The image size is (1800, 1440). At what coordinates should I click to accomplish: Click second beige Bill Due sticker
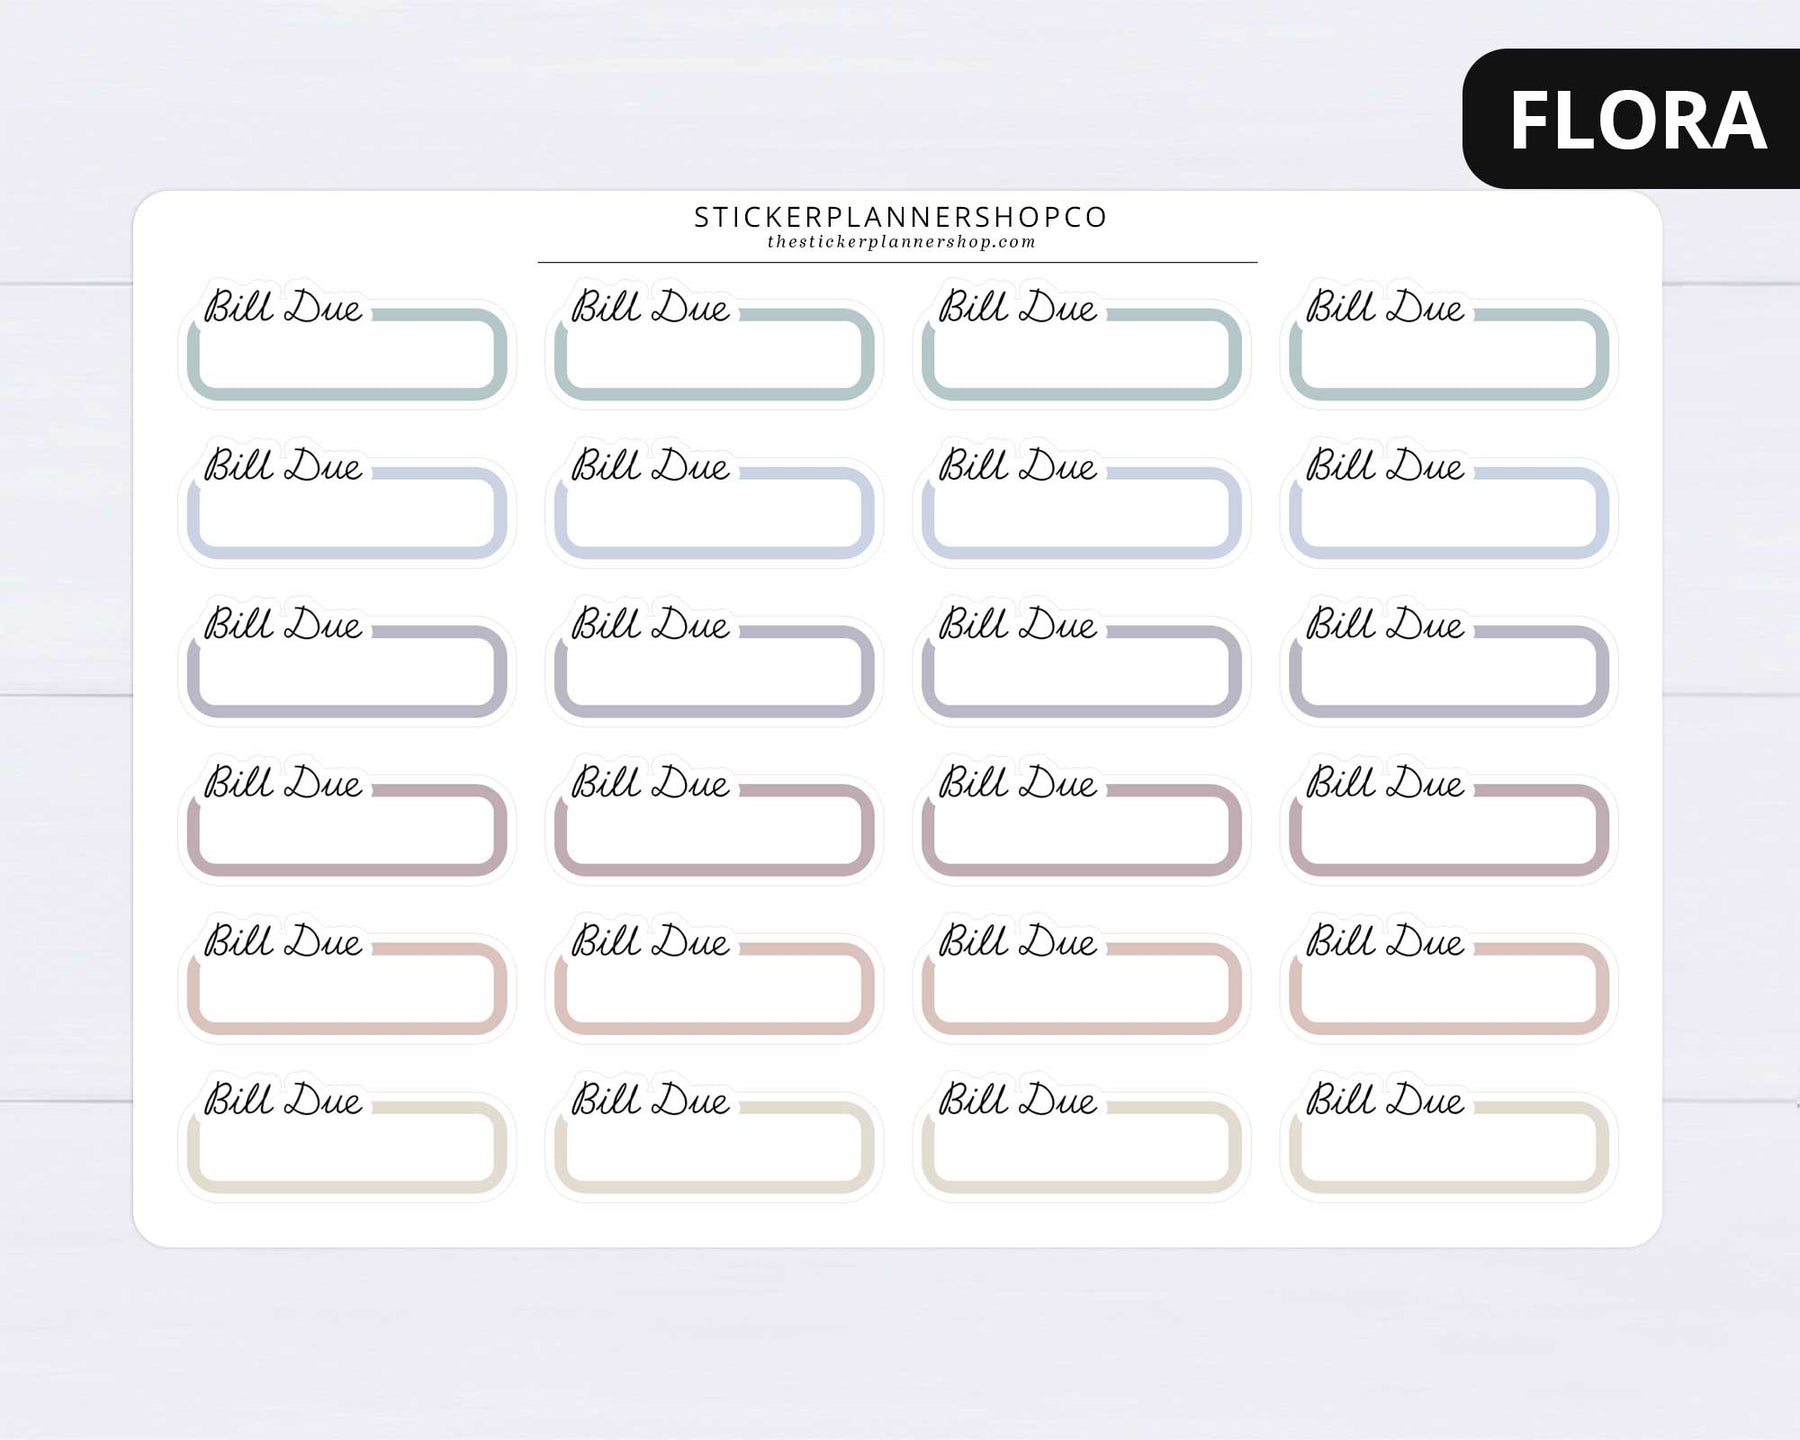[714, 1135]
